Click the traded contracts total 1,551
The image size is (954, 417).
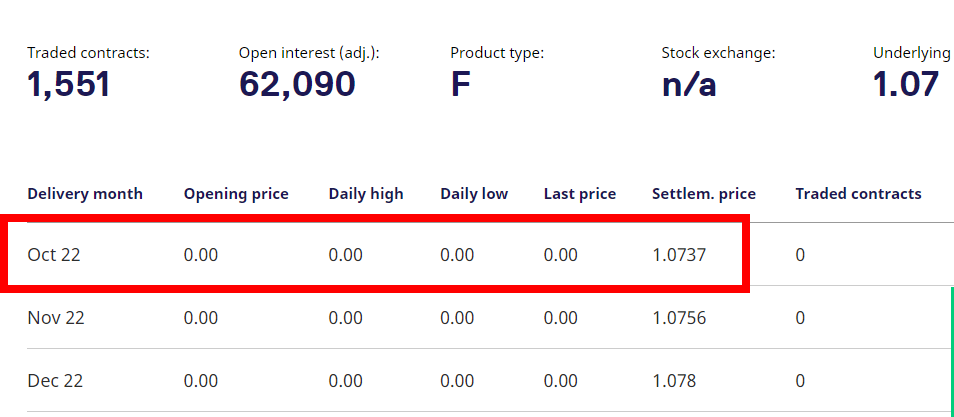point(69,85)
